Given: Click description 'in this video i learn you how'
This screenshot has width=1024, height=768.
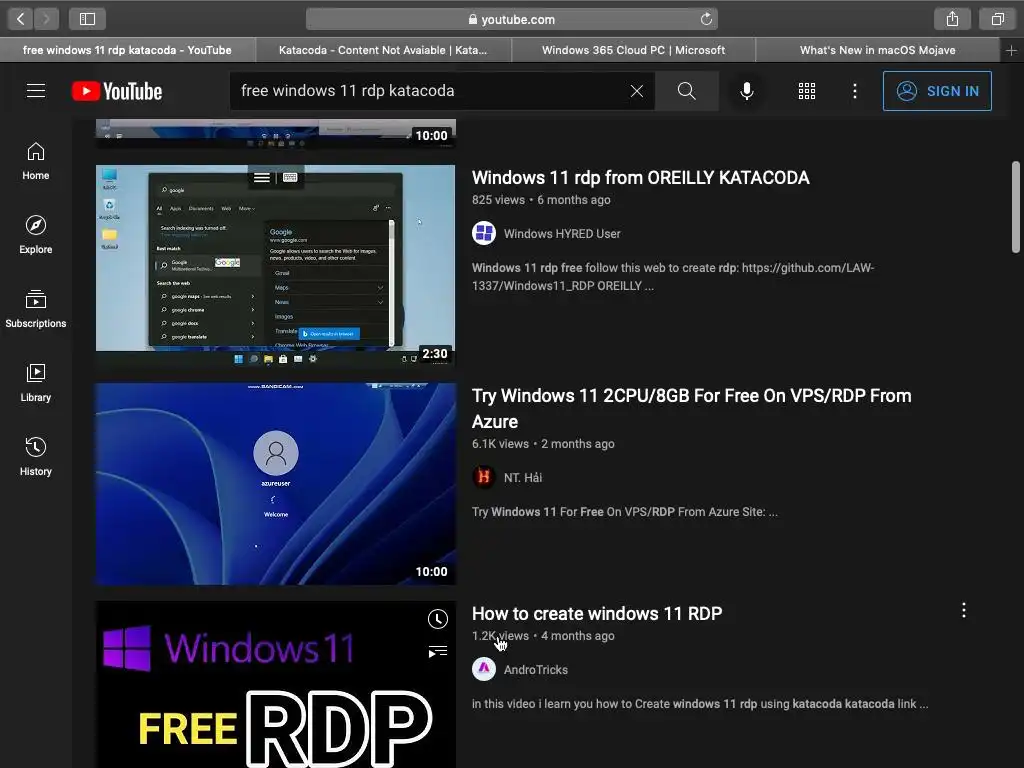Looking at the screenshot, I should 700,704.
